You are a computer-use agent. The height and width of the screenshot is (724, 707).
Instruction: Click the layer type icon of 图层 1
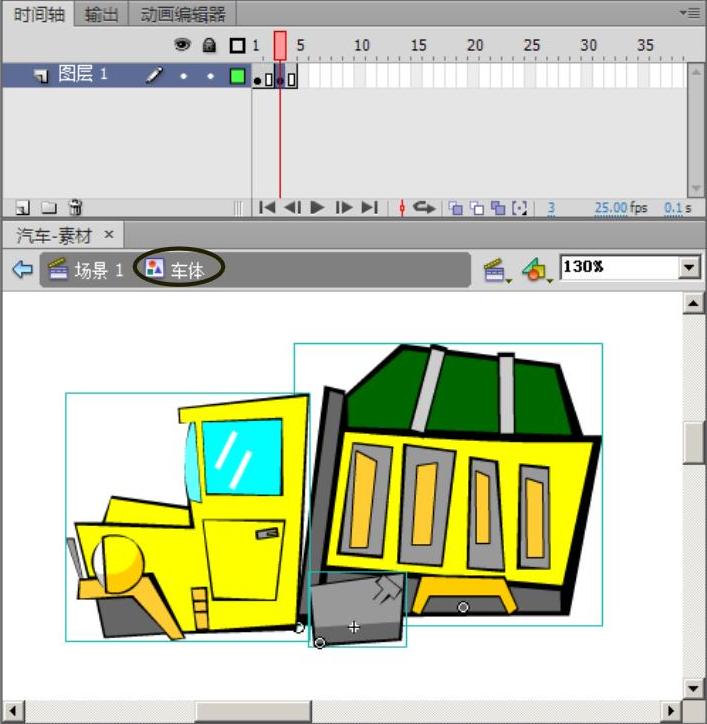[x=41, y=76]
